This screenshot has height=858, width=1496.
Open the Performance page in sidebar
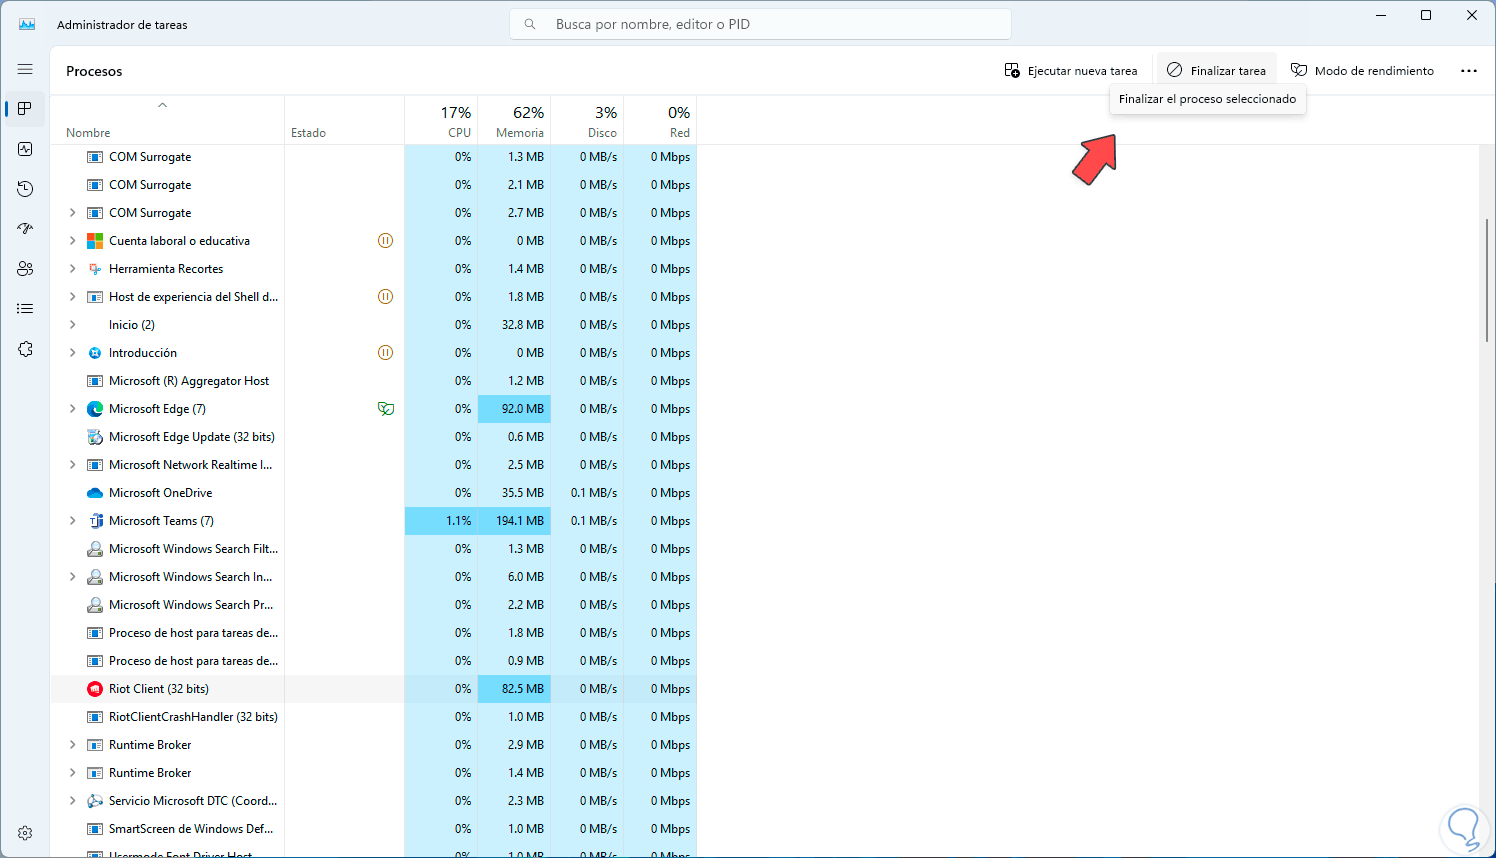pos(25,149)
